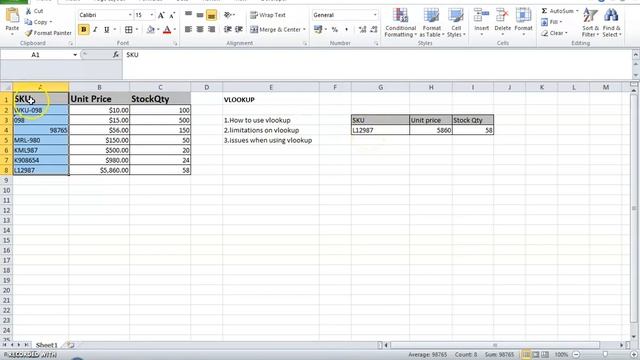
Task: Click decrease indent icon
Action: pos(228,29)
